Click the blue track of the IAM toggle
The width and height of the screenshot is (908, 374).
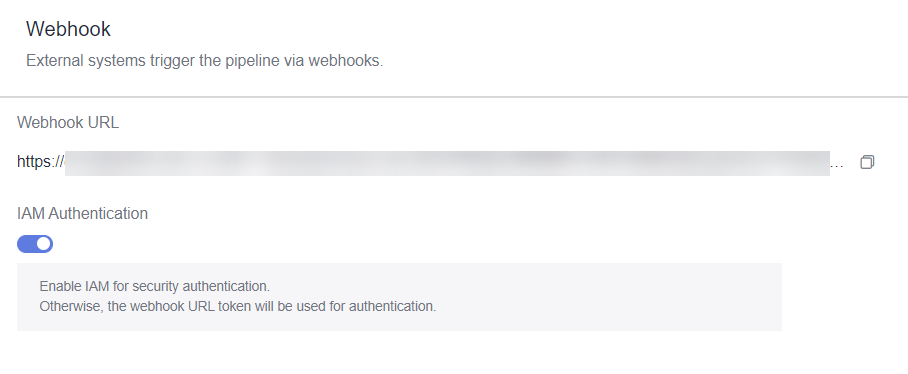(x=26, y=244)
